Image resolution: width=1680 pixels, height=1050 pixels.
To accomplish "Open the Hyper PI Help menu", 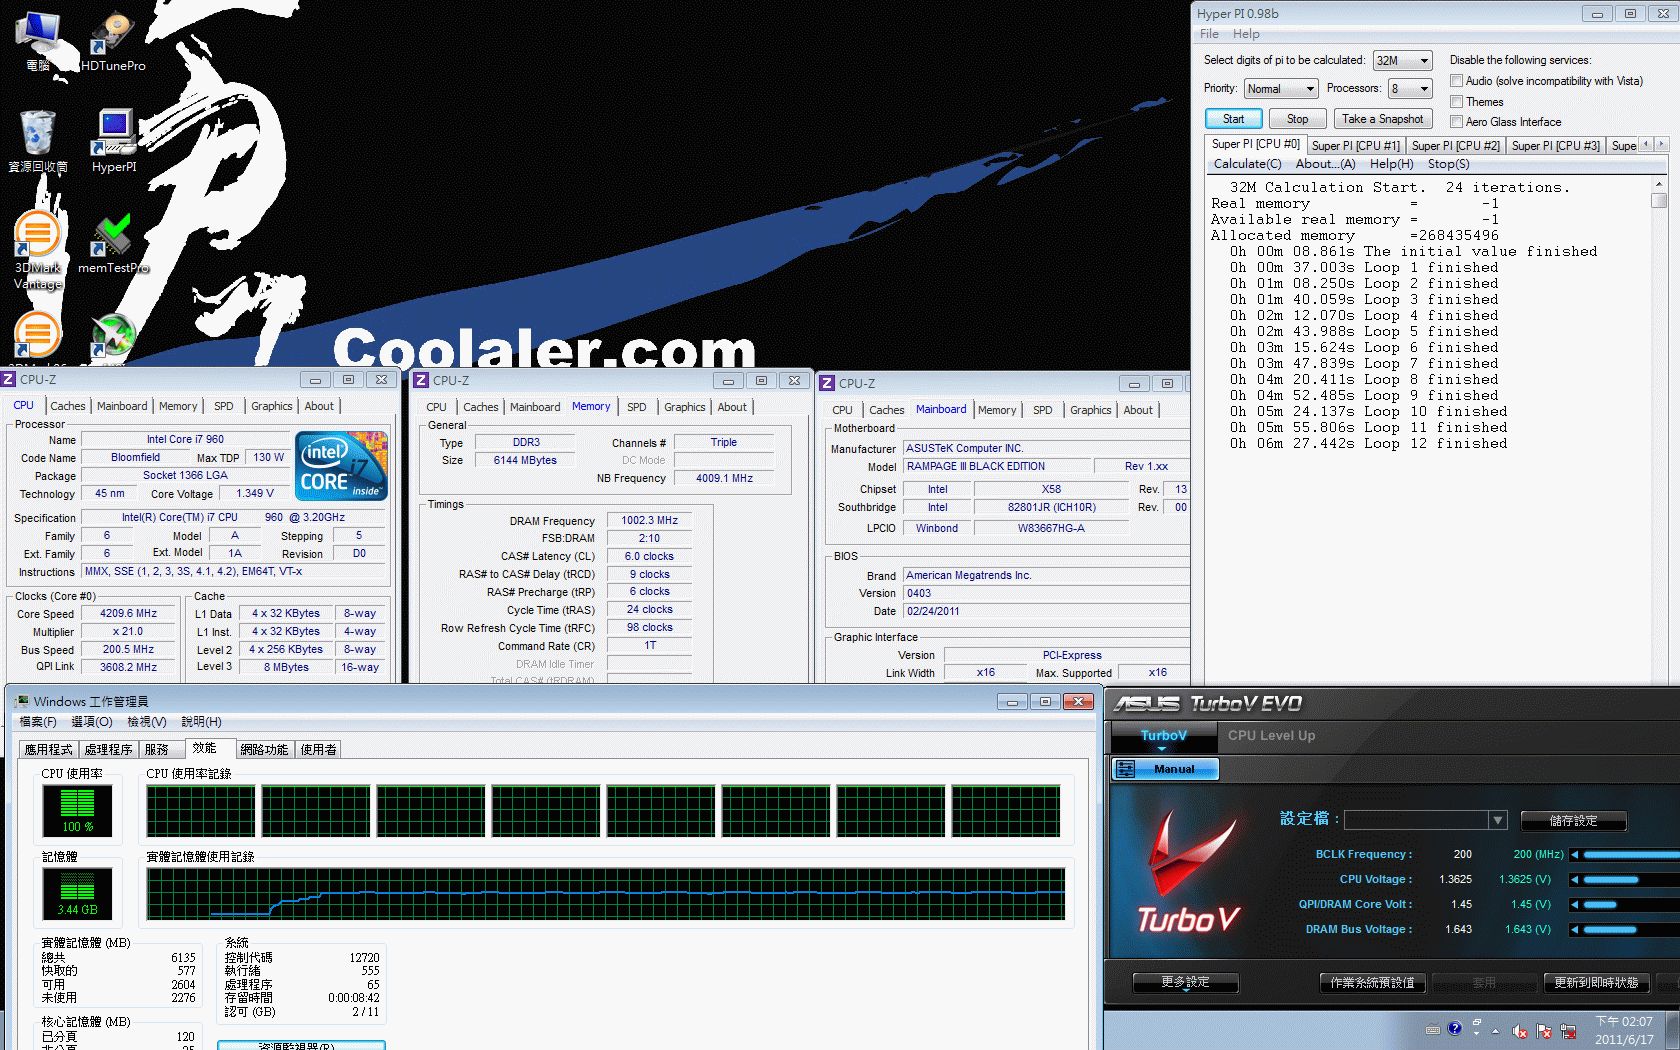I will [1246, 34].
